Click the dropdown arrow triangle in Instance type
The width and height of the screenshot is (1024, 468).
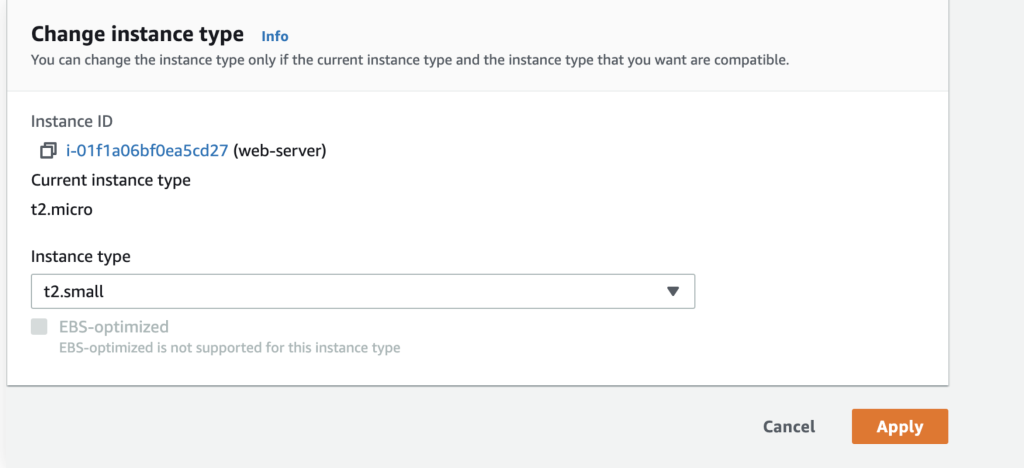pyautogui.click(x=673, y=291)
